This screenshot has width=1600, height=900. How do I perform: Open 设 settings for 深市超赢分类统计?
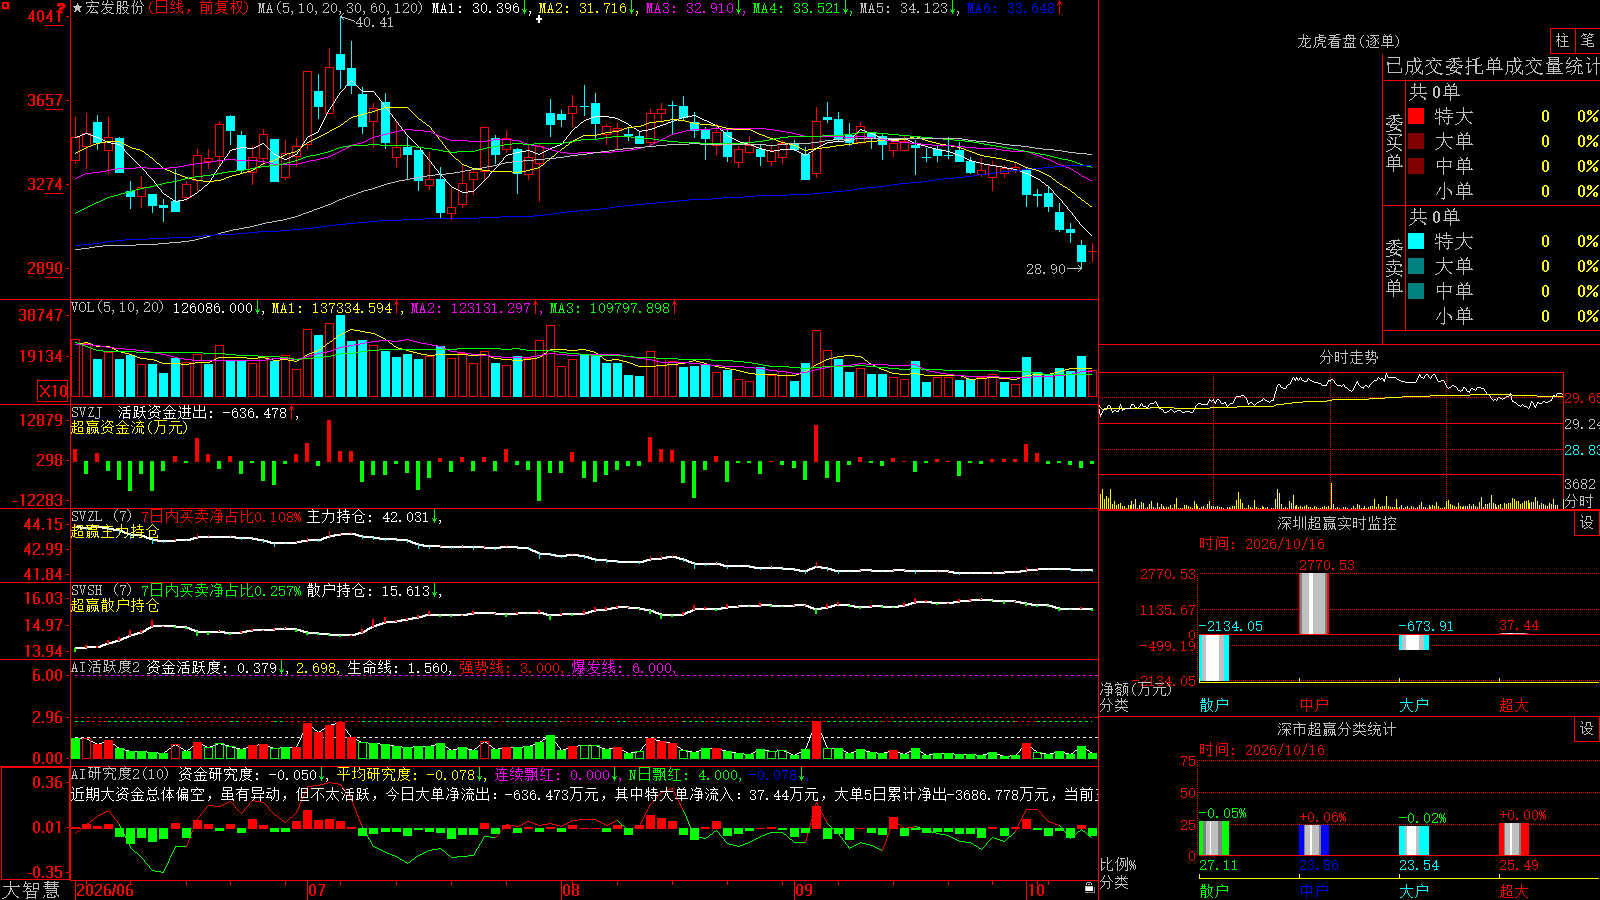coord(1587,729)
